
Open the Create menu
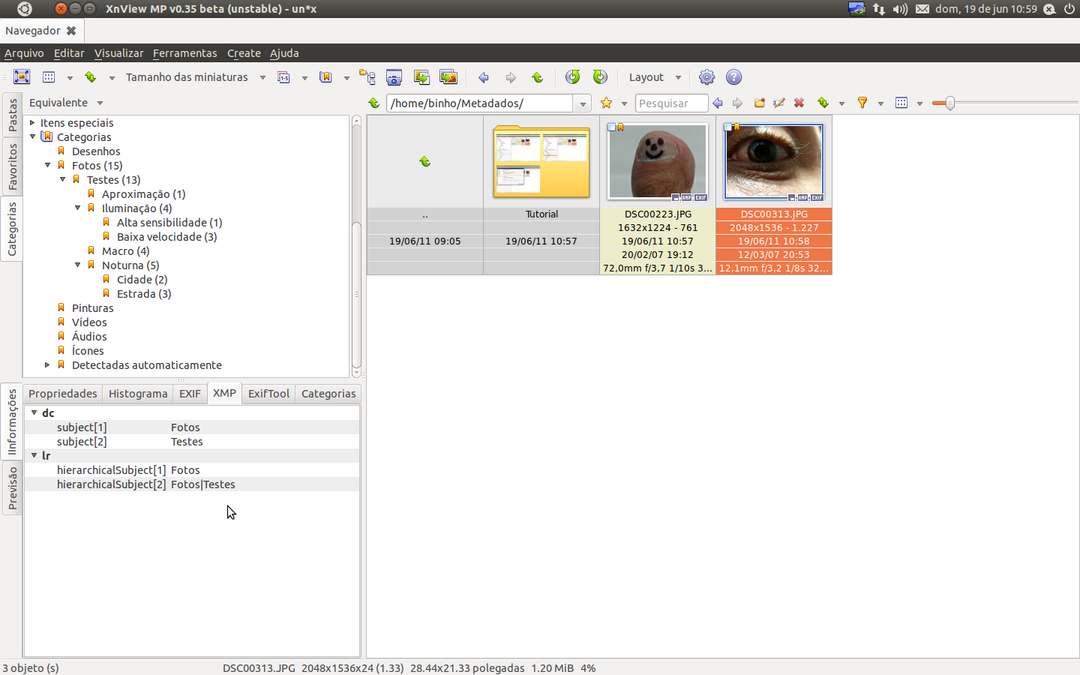[x=244, y=53]
